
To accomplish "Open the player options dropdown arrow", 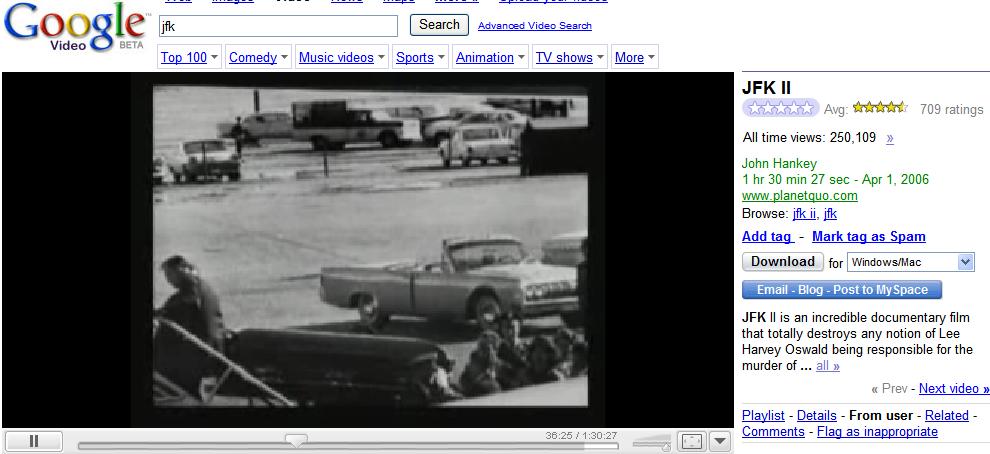I will click(719, 441).
